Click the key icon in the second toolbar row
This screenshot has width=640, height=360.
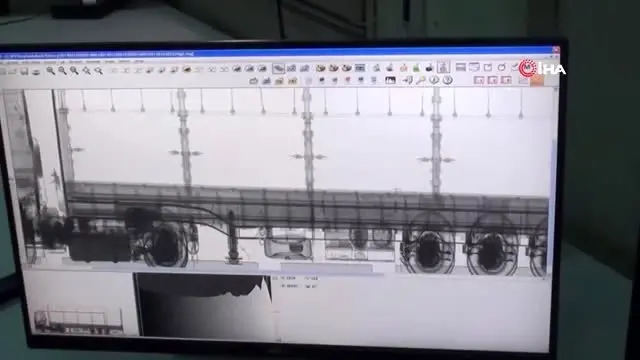(x=421, y=80)
